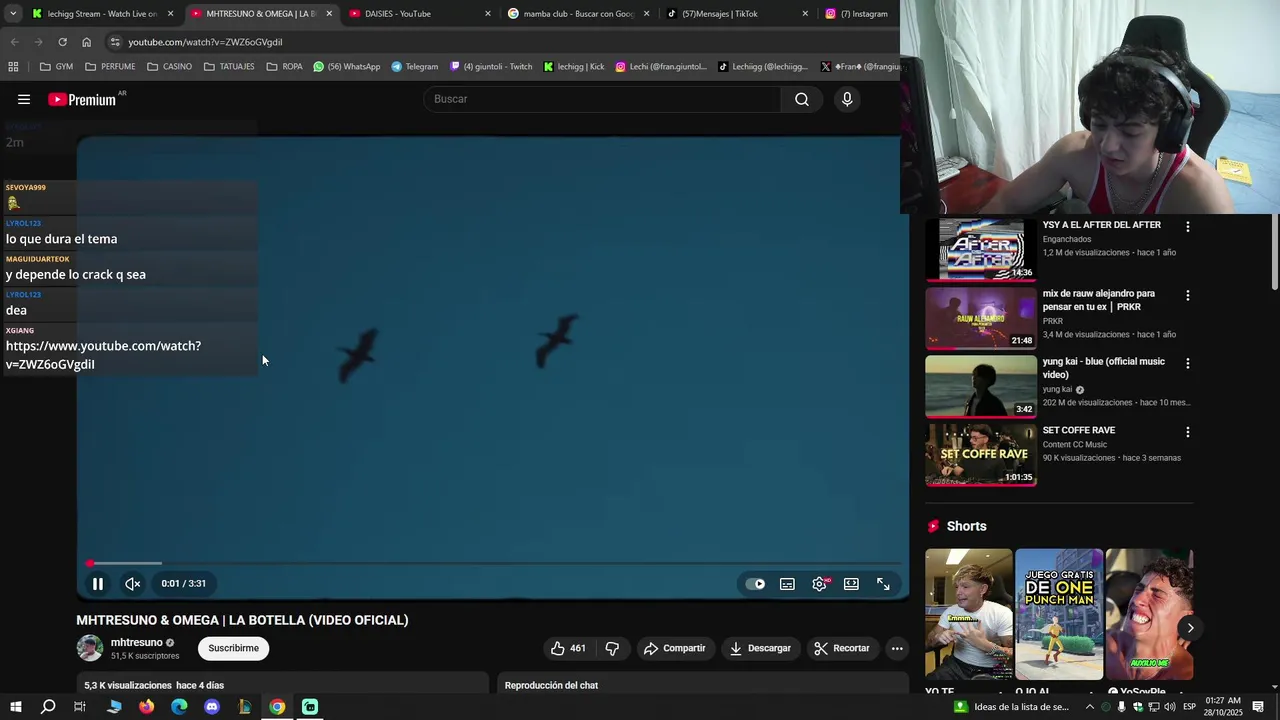Seek on the video progress bar
This screenshot has width=1280, height=720.
492,563
